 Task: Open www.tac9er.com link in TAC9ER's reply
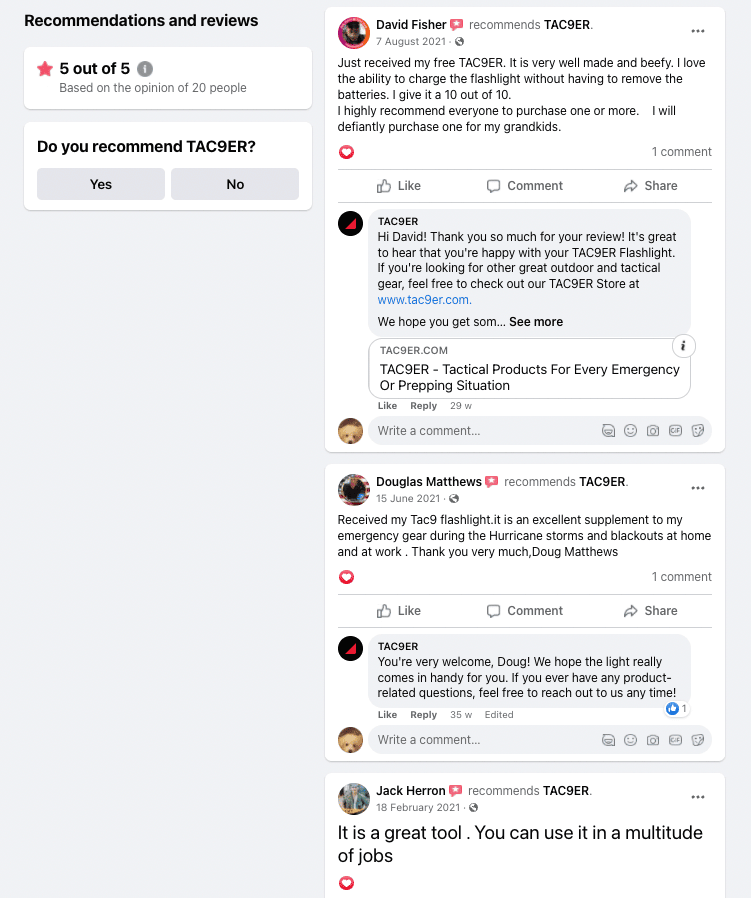coord(424,300)
